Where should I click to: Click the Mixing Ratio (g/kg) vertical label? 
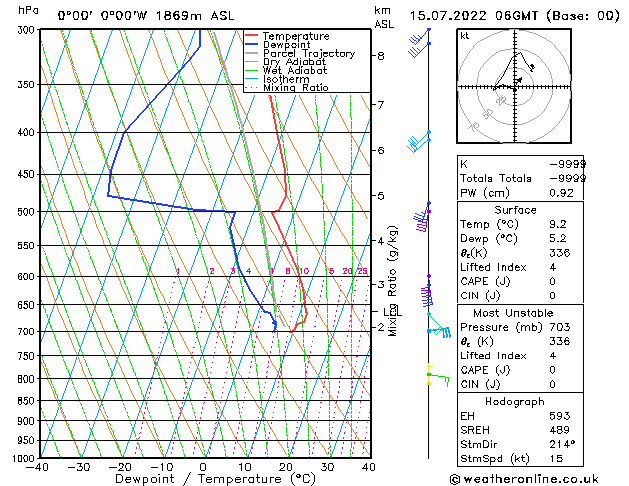pos(392,281)
